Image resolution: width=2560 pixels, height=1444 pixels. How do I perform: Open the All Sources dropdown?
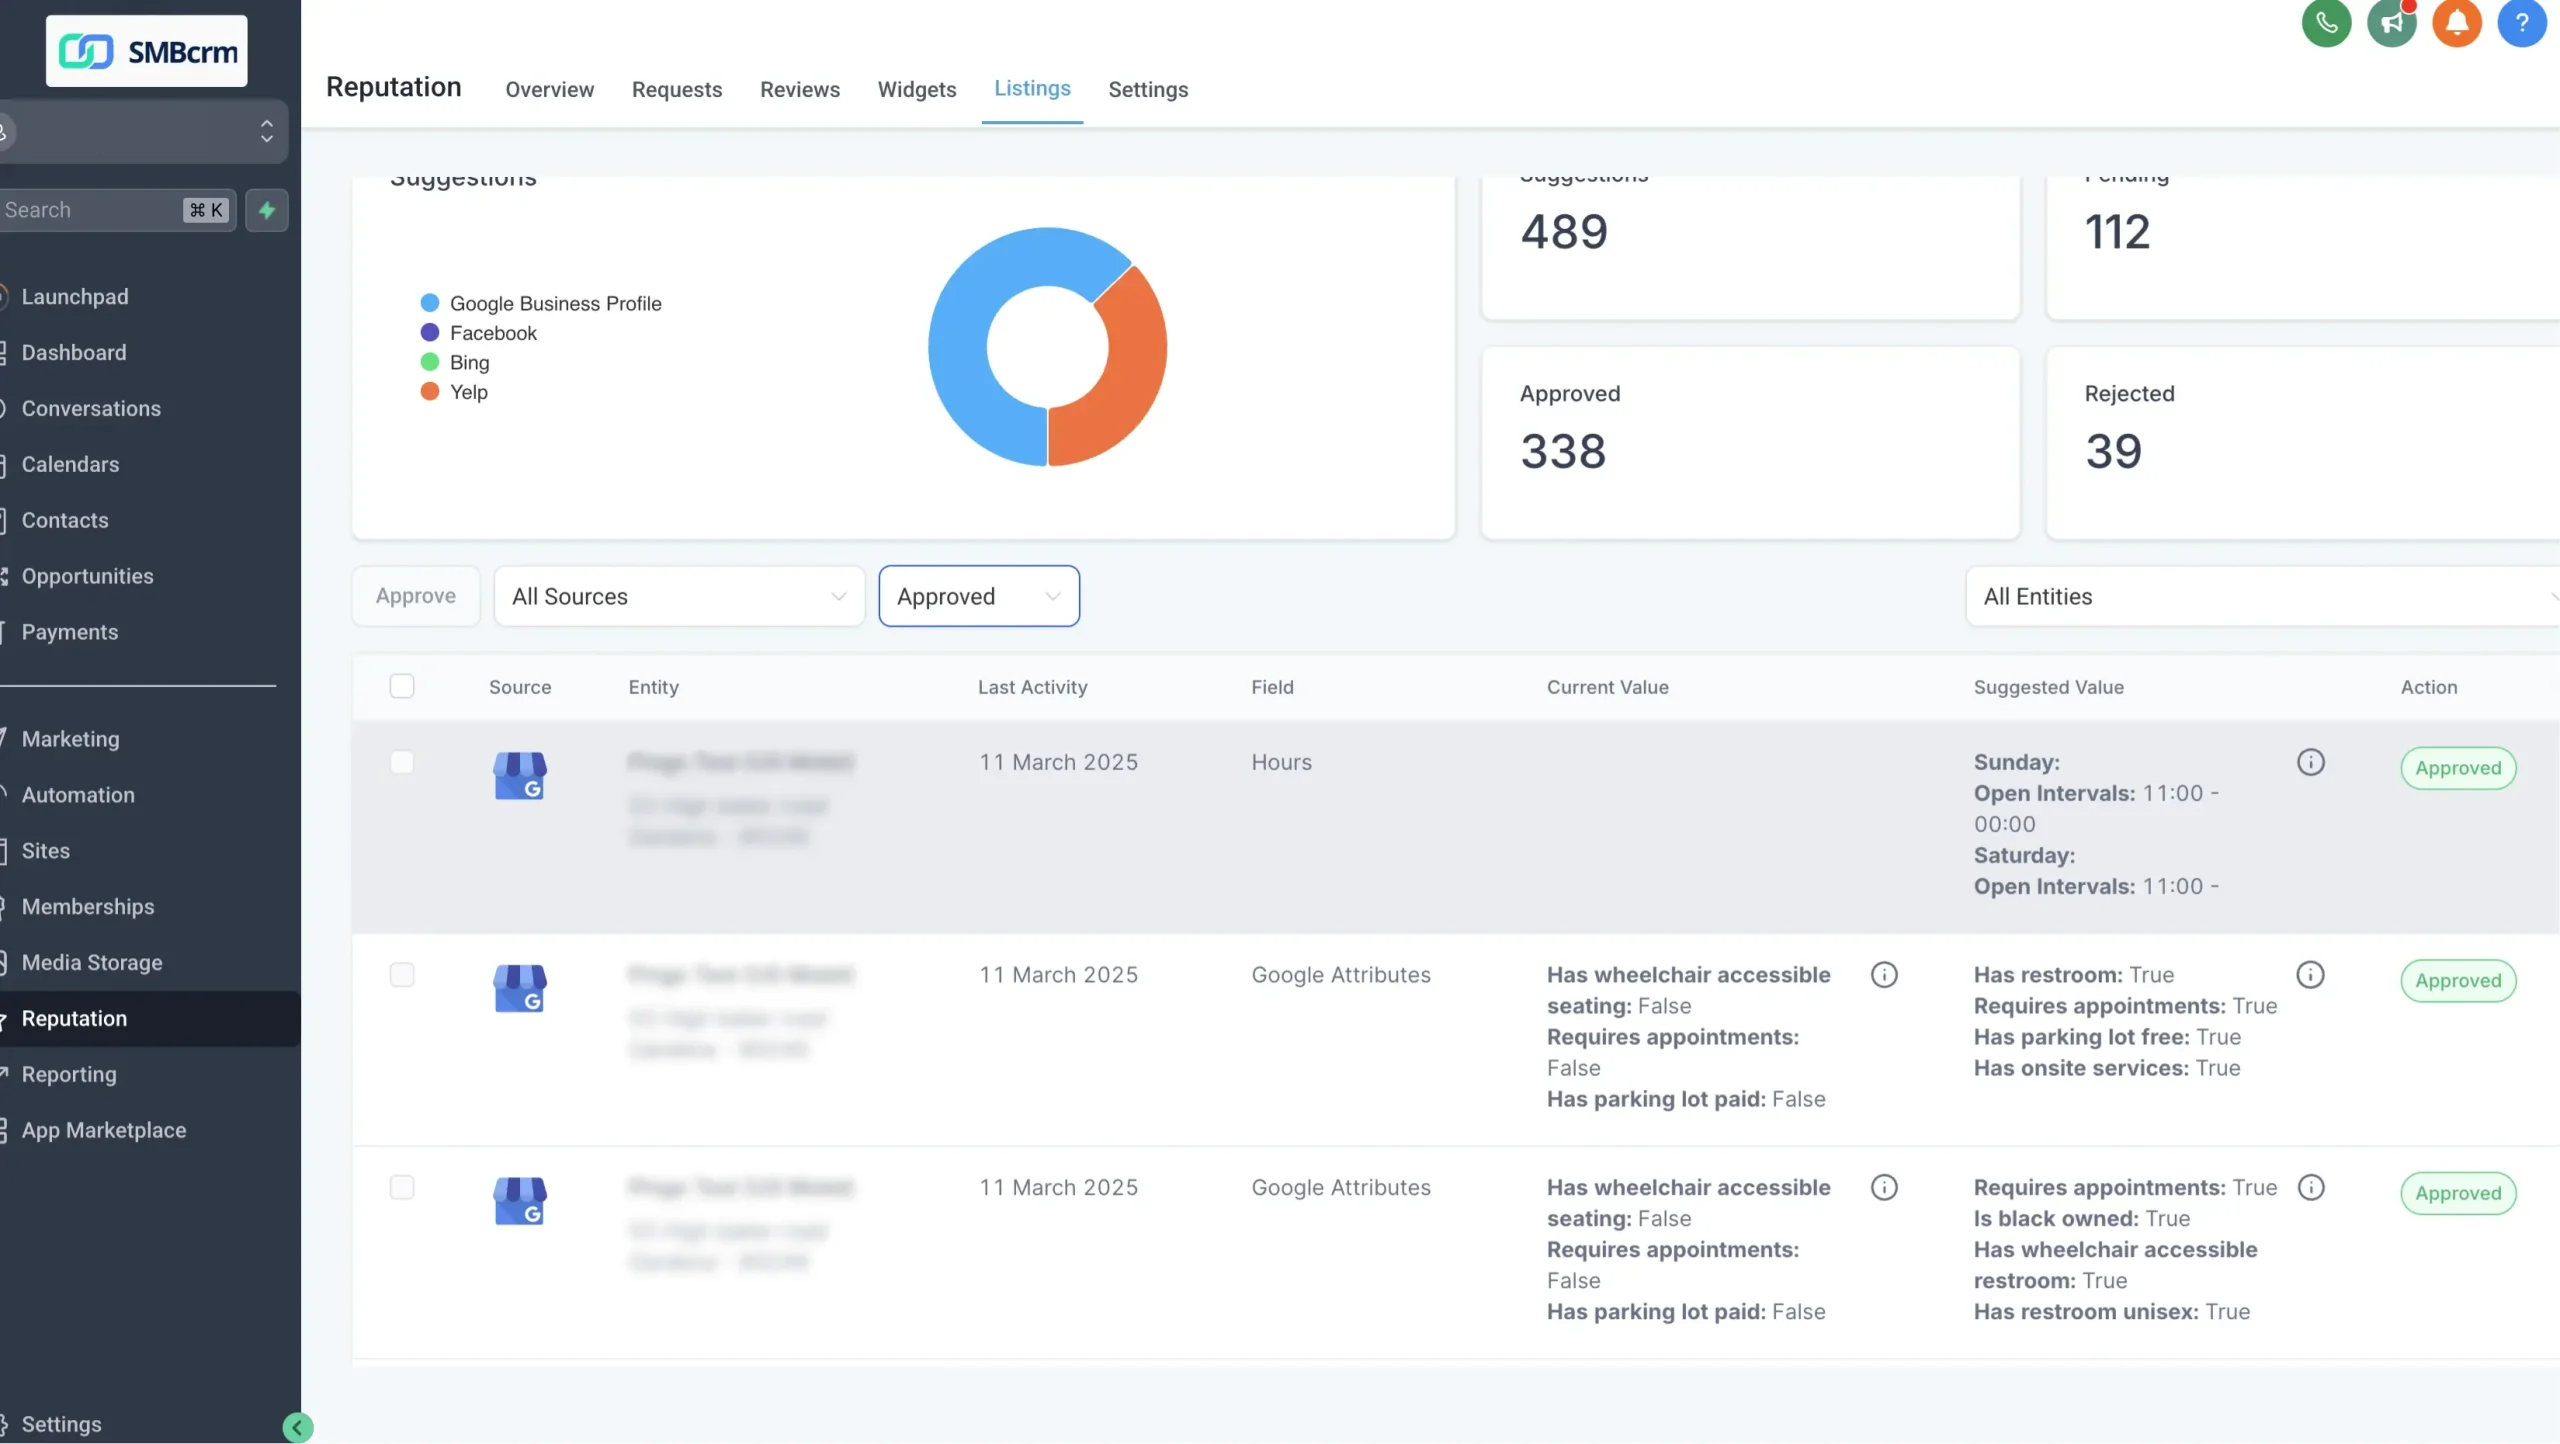click(x=679, y=596)
